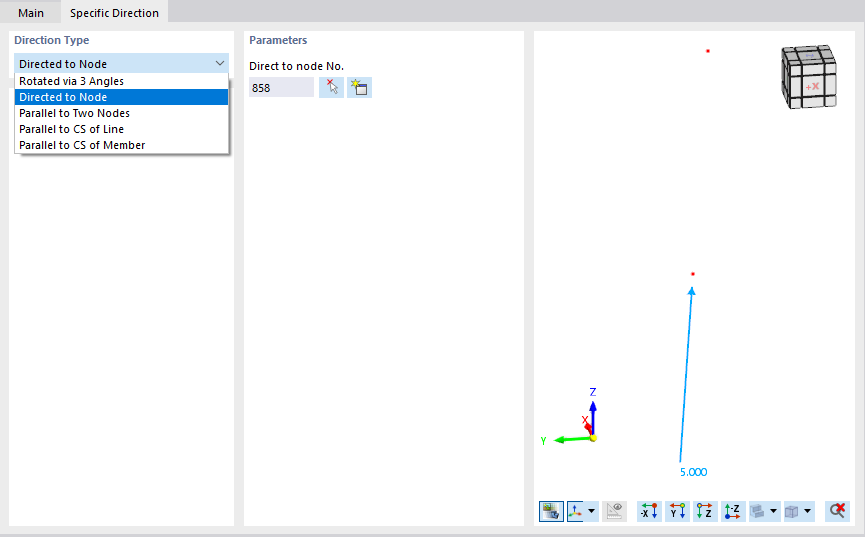Click the dimension visibility ruler icon

pos(615,511)
